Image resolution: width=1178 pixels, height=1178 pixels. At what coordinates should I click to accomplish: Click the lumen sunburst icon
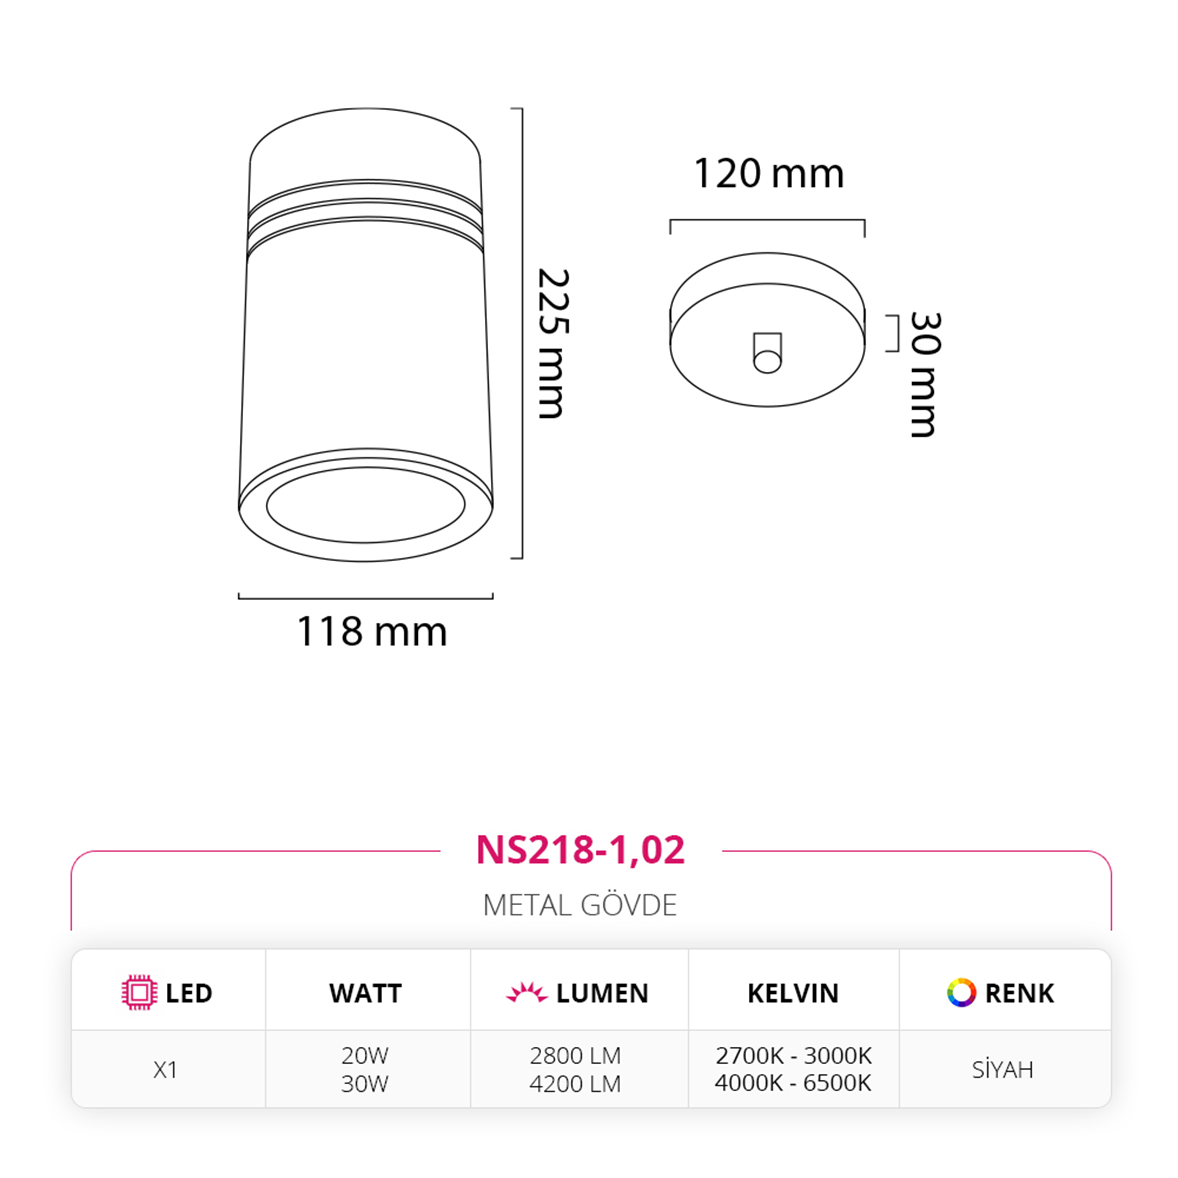[x=526, y=992]
